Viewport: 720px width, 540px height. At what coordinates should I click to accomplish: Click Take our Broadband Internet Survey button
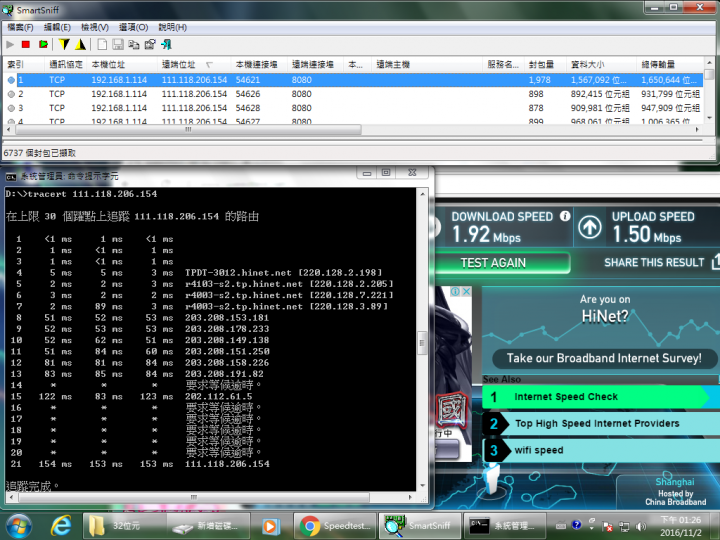click(604, 358)
